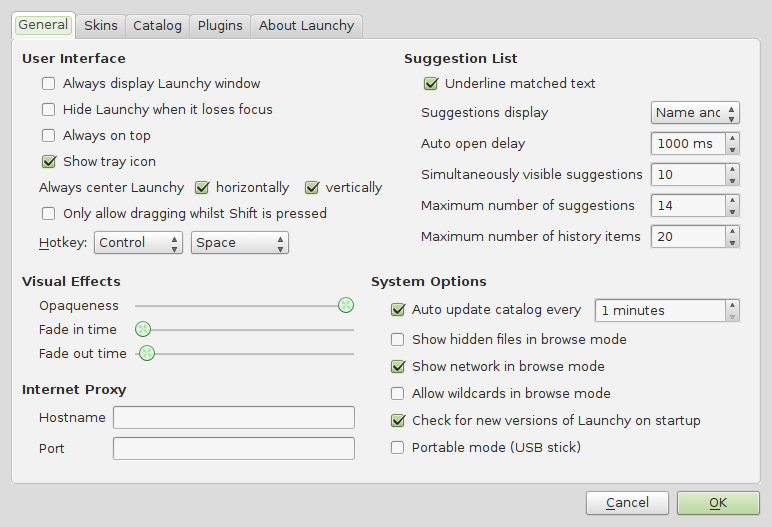Open the Plugins tab
This screenshot has height=527, width=772.
click(220, 26)
